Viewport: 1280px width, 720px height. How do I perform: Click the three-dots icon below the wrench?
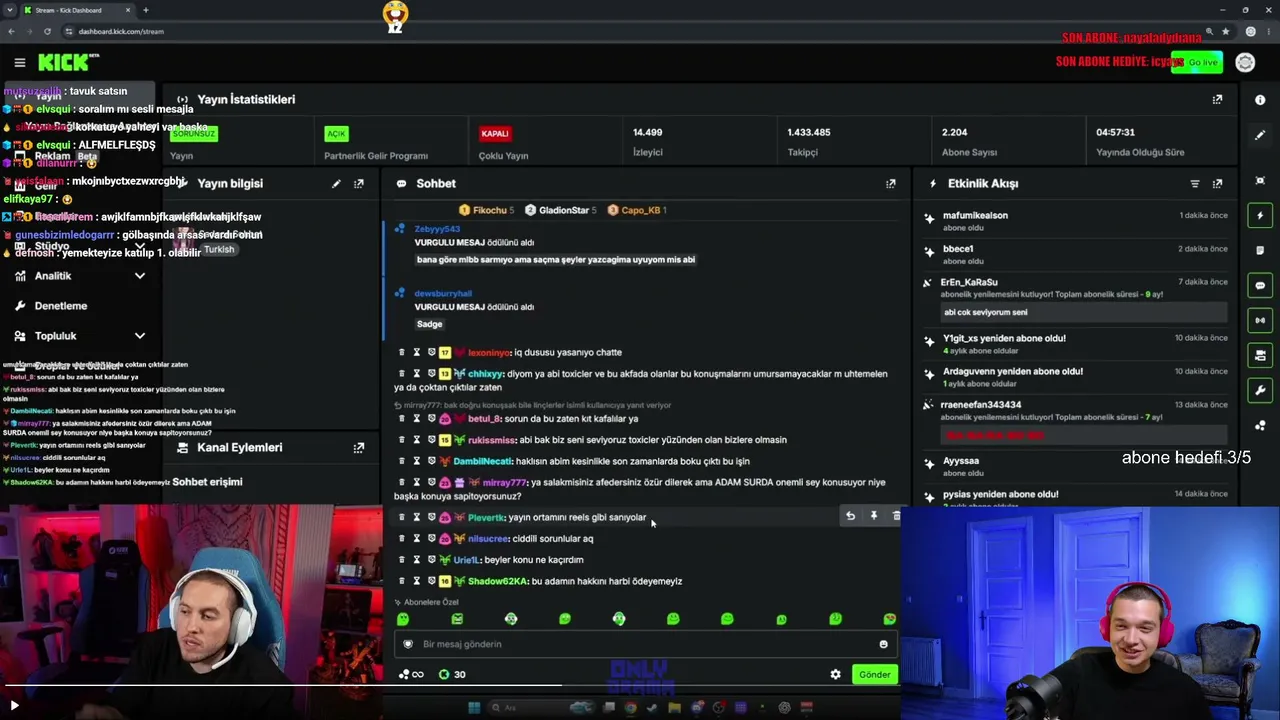coord(1260,425)
